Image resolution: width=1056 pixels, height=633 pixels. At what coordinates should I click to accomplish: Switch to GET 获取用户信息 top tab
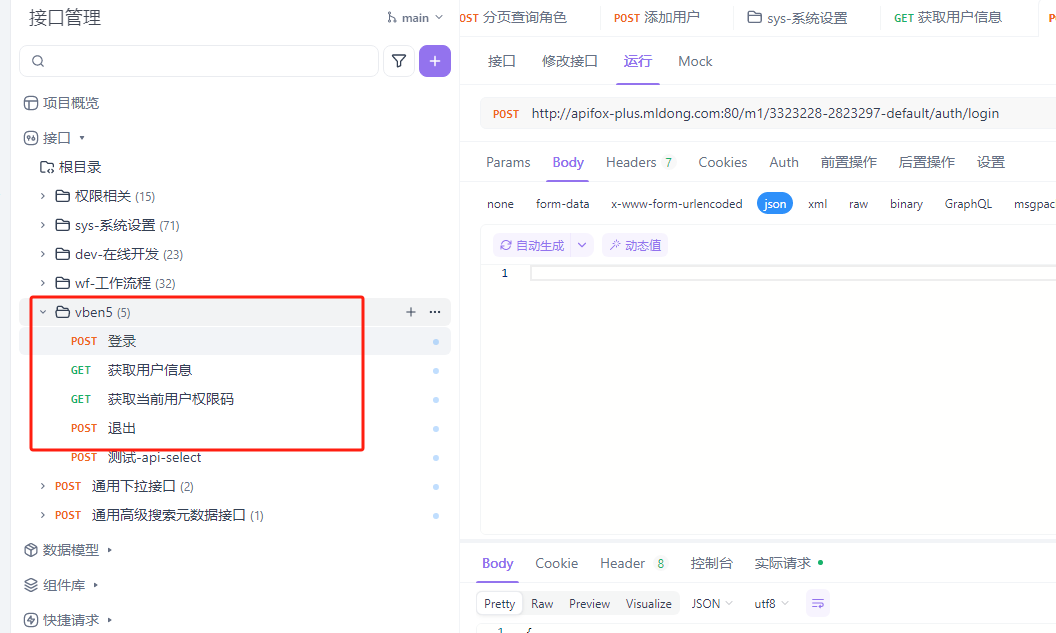(x=948, y=18)
